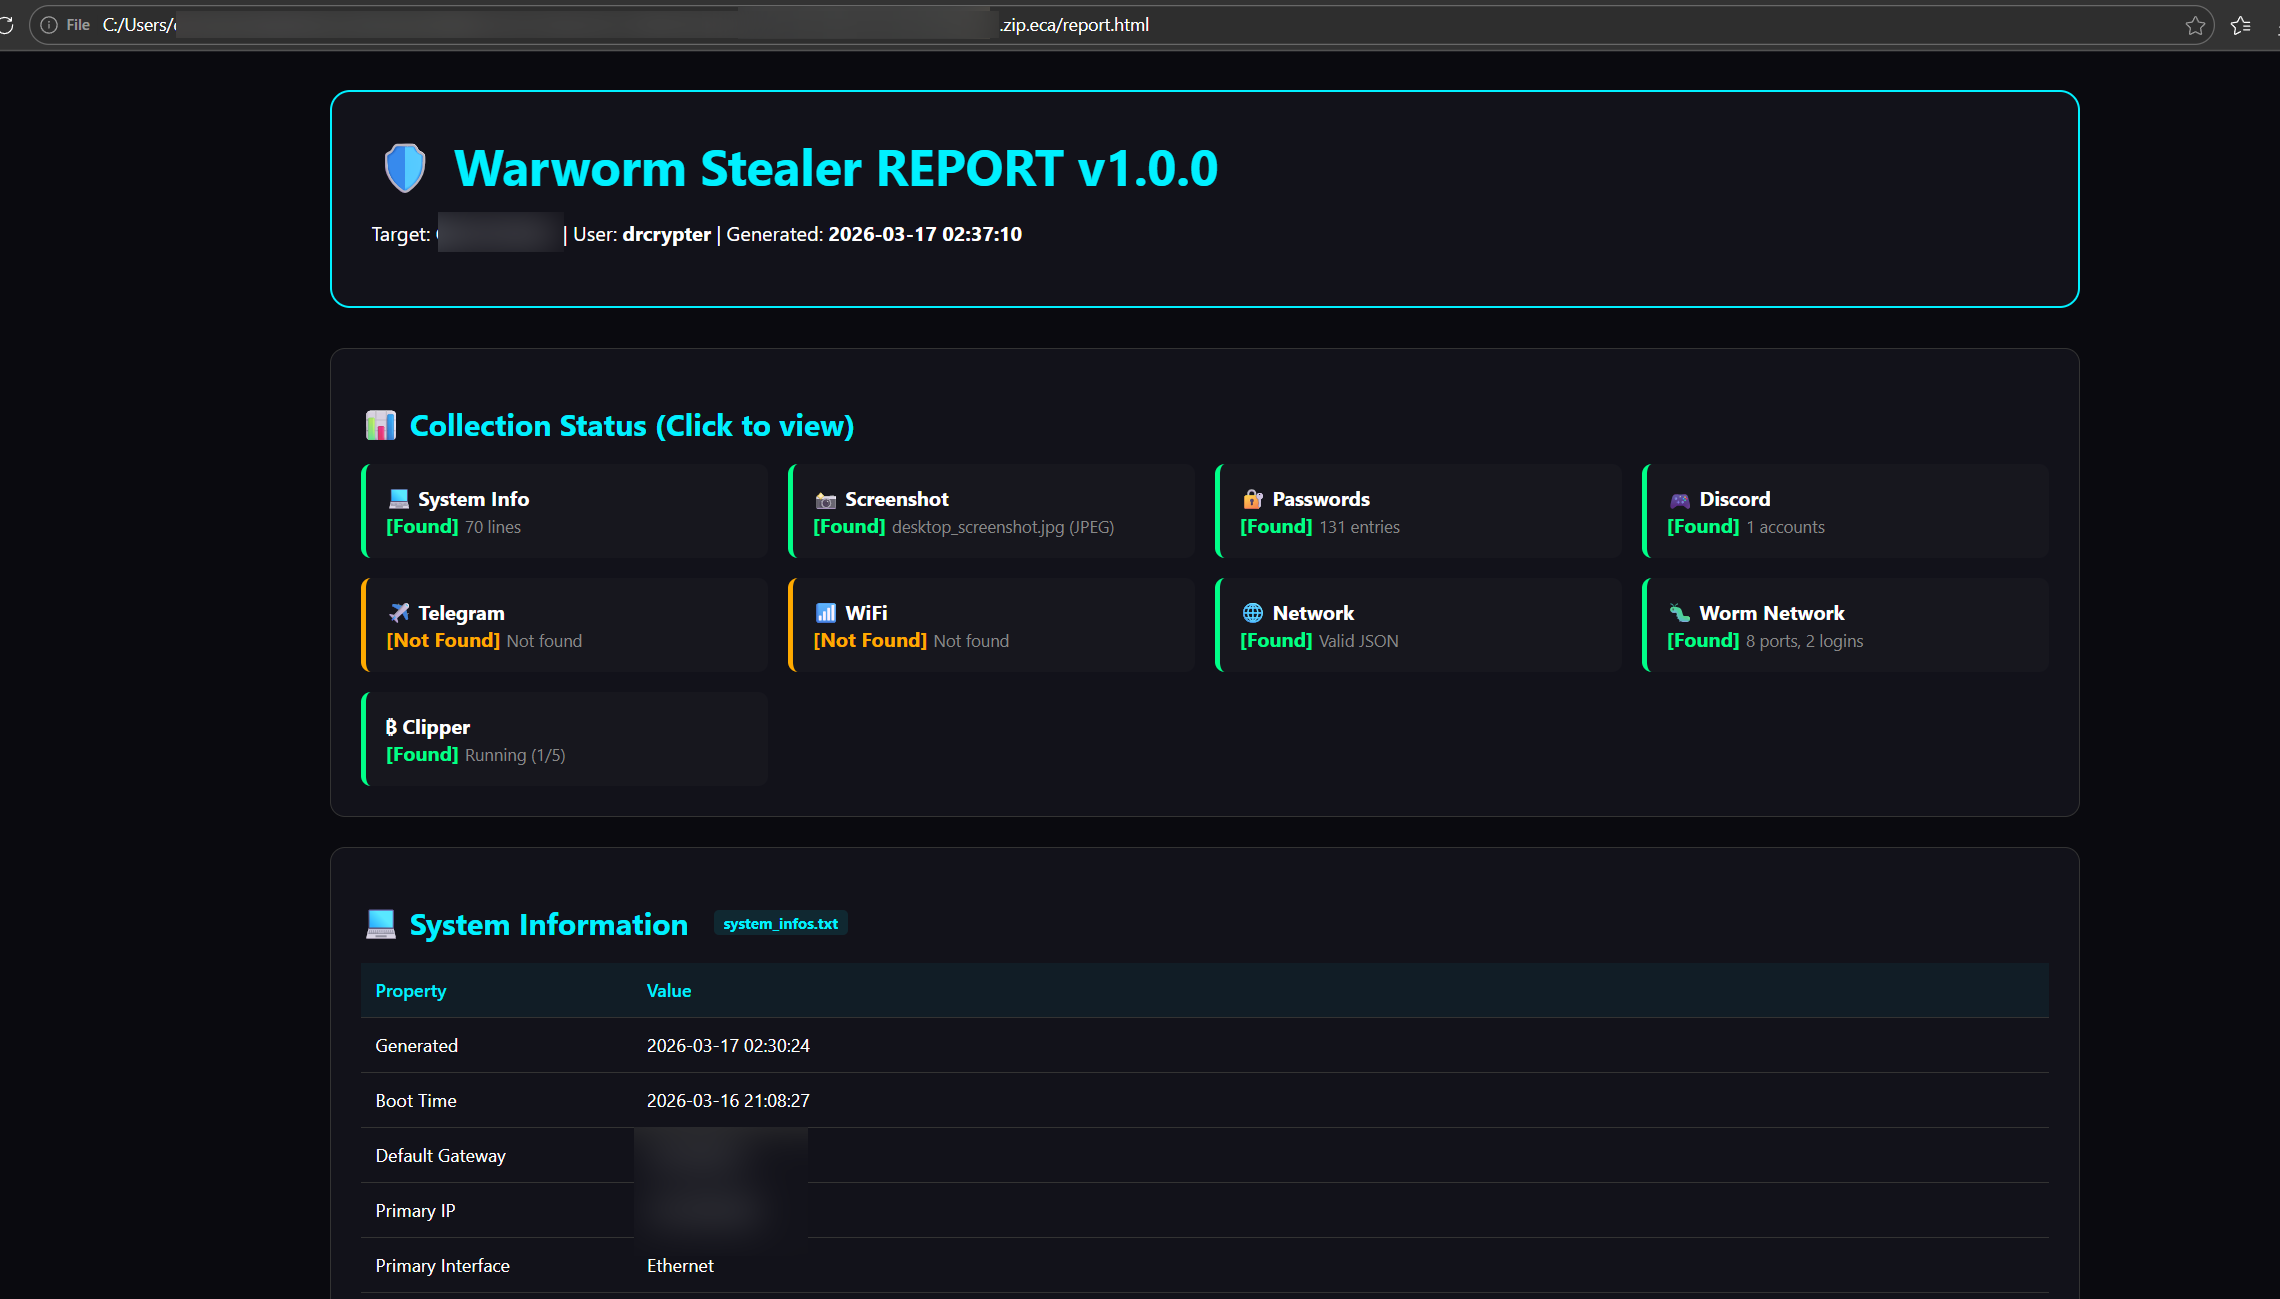Screen dimensions: 2280x1299
Task: Bookmark the page using the star icon
Action: 2195,24
